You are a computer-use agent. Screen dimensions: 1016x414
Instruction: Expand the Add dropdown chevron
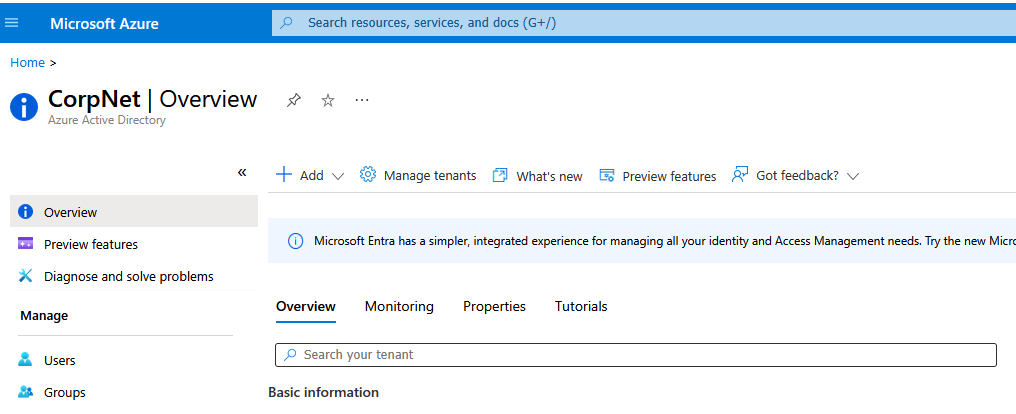tap(338, 176)
